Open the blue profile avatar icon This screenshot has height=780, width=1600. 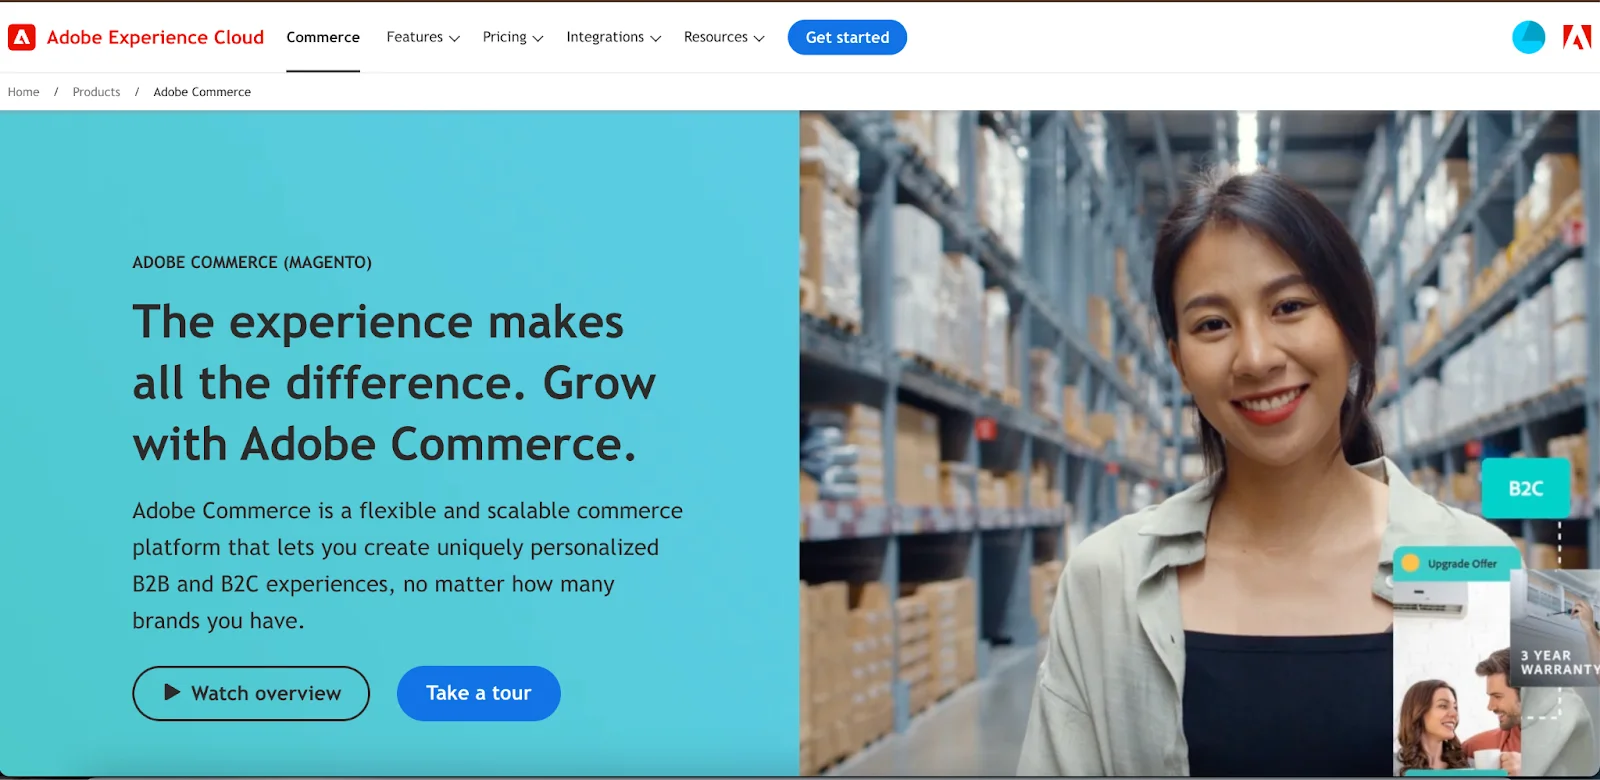[x=1528, y=37]
